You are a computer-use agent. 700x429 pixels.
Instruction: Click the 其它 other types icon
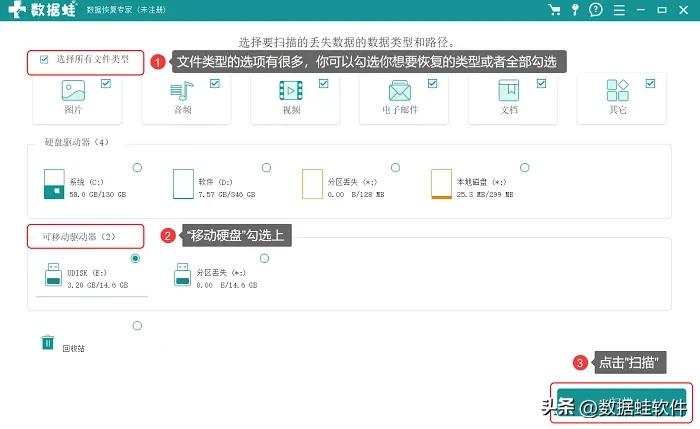(617, 90)
